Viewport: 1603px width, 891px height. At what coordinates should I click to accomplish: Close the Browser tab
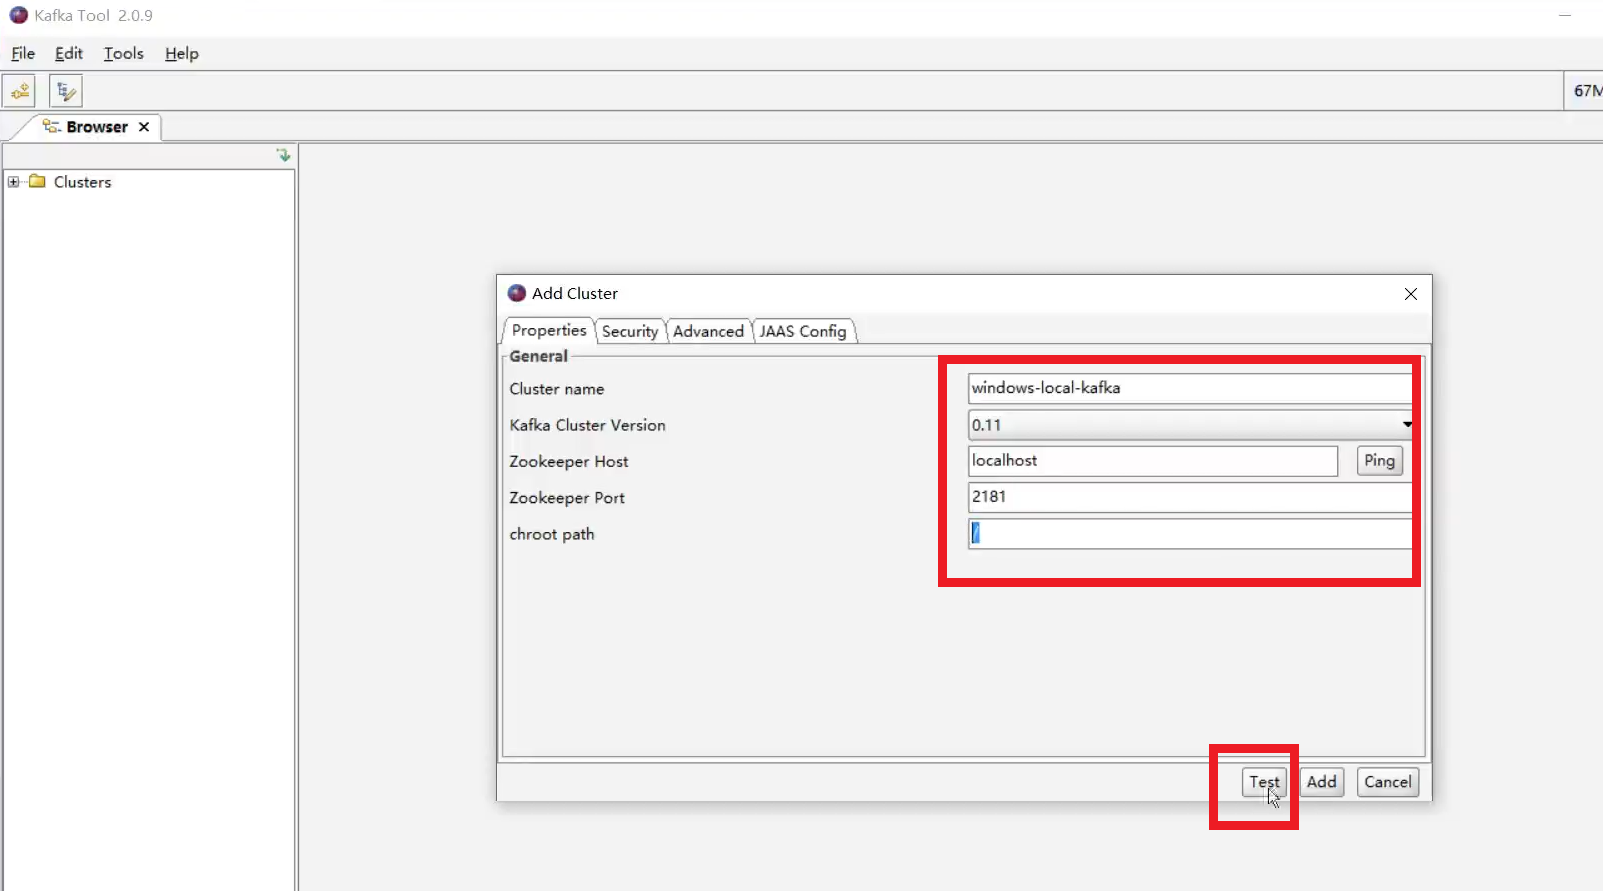pyautogui.click(x=144, y=127)
